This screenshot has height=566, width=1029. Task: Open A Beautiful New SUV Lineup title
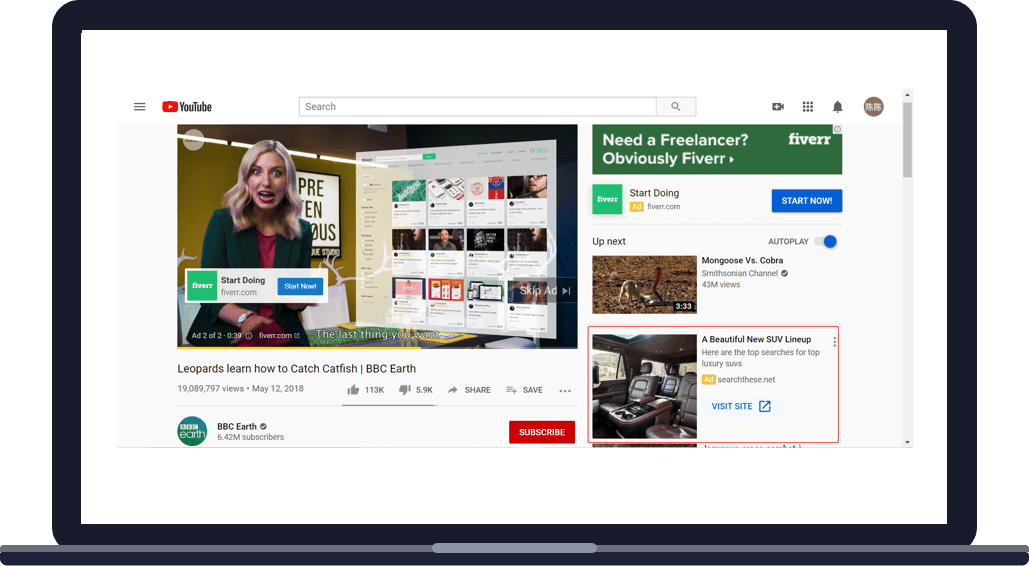click(756, 339)
